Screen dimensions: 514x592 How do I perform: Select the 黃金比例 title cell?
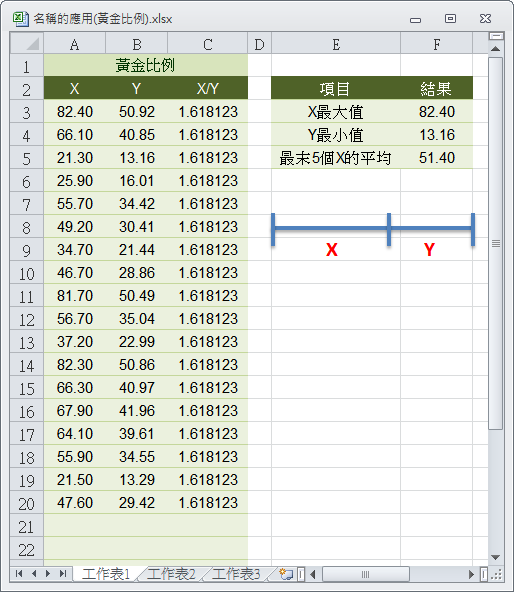[x=146, y=65]
